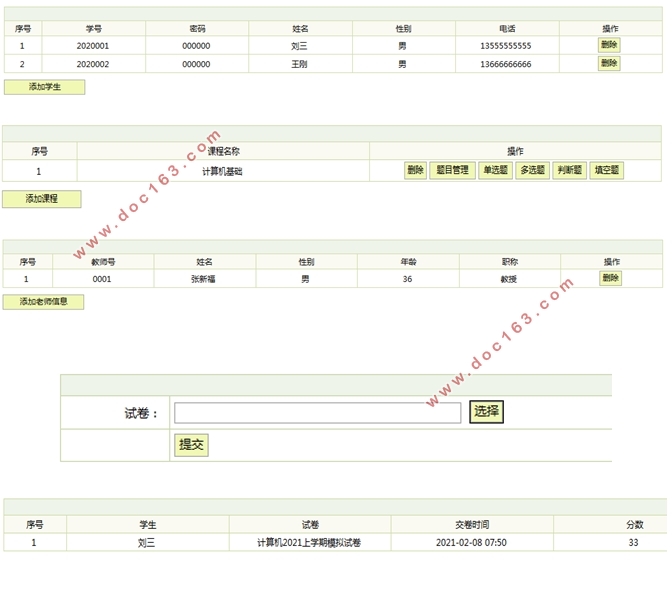Screen dimensions: 672x609
Task: Click the 教授 title cell
Action: 509,279
